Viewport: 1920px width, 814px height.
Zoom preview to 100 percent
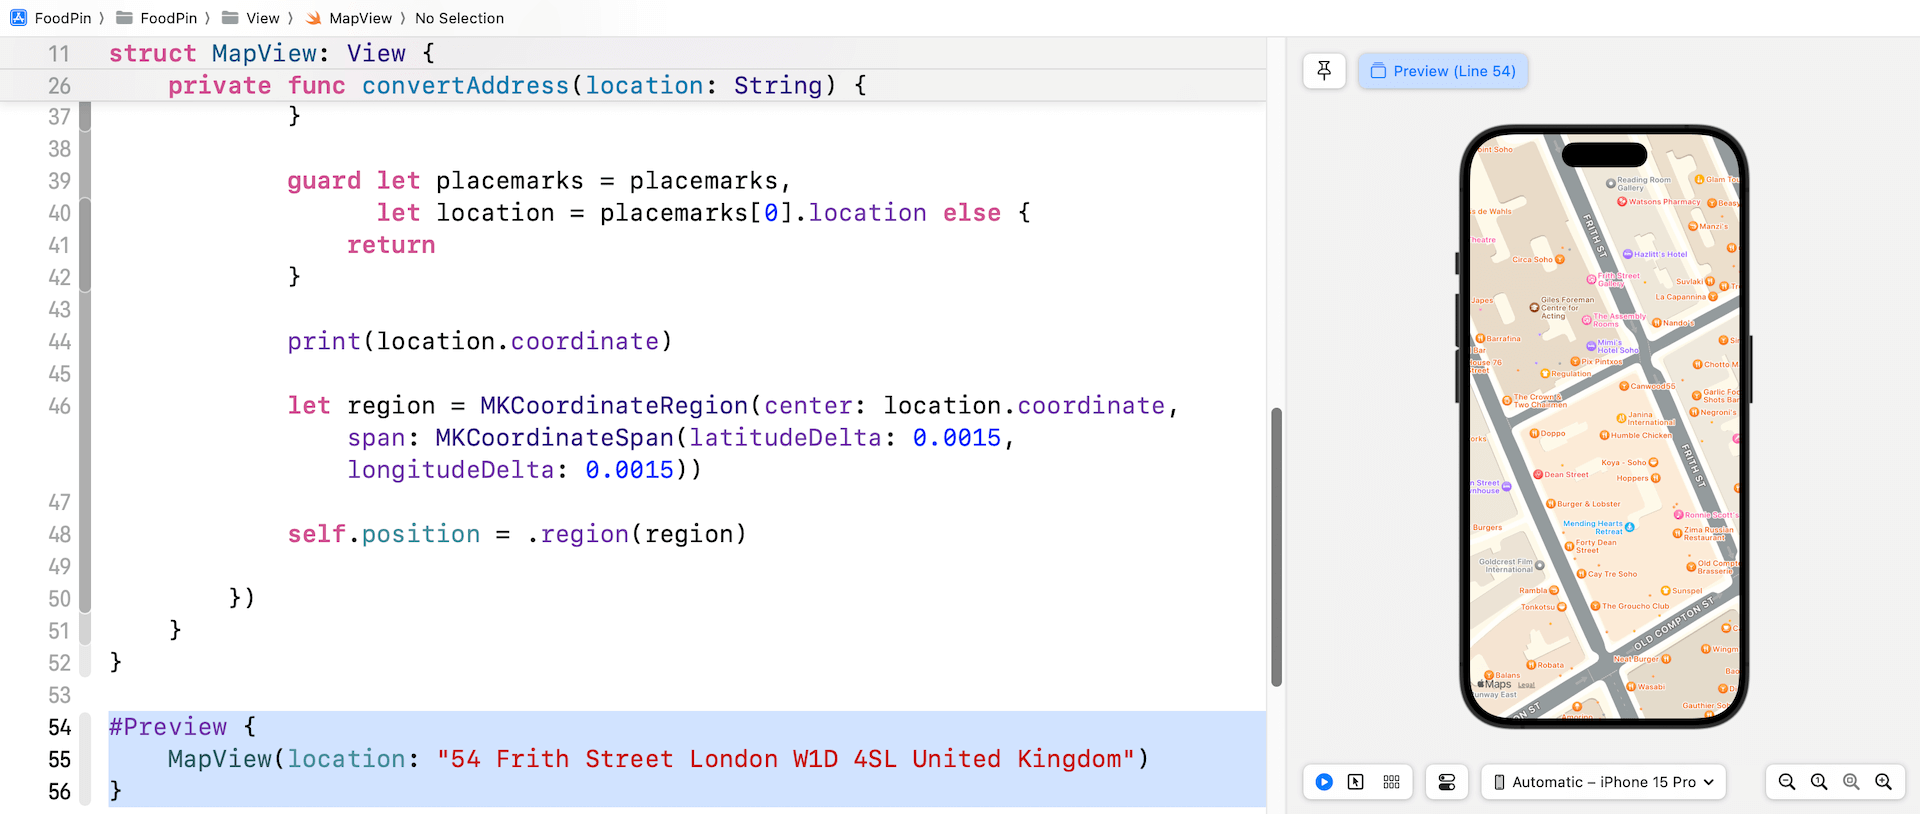coord(1819,782)
